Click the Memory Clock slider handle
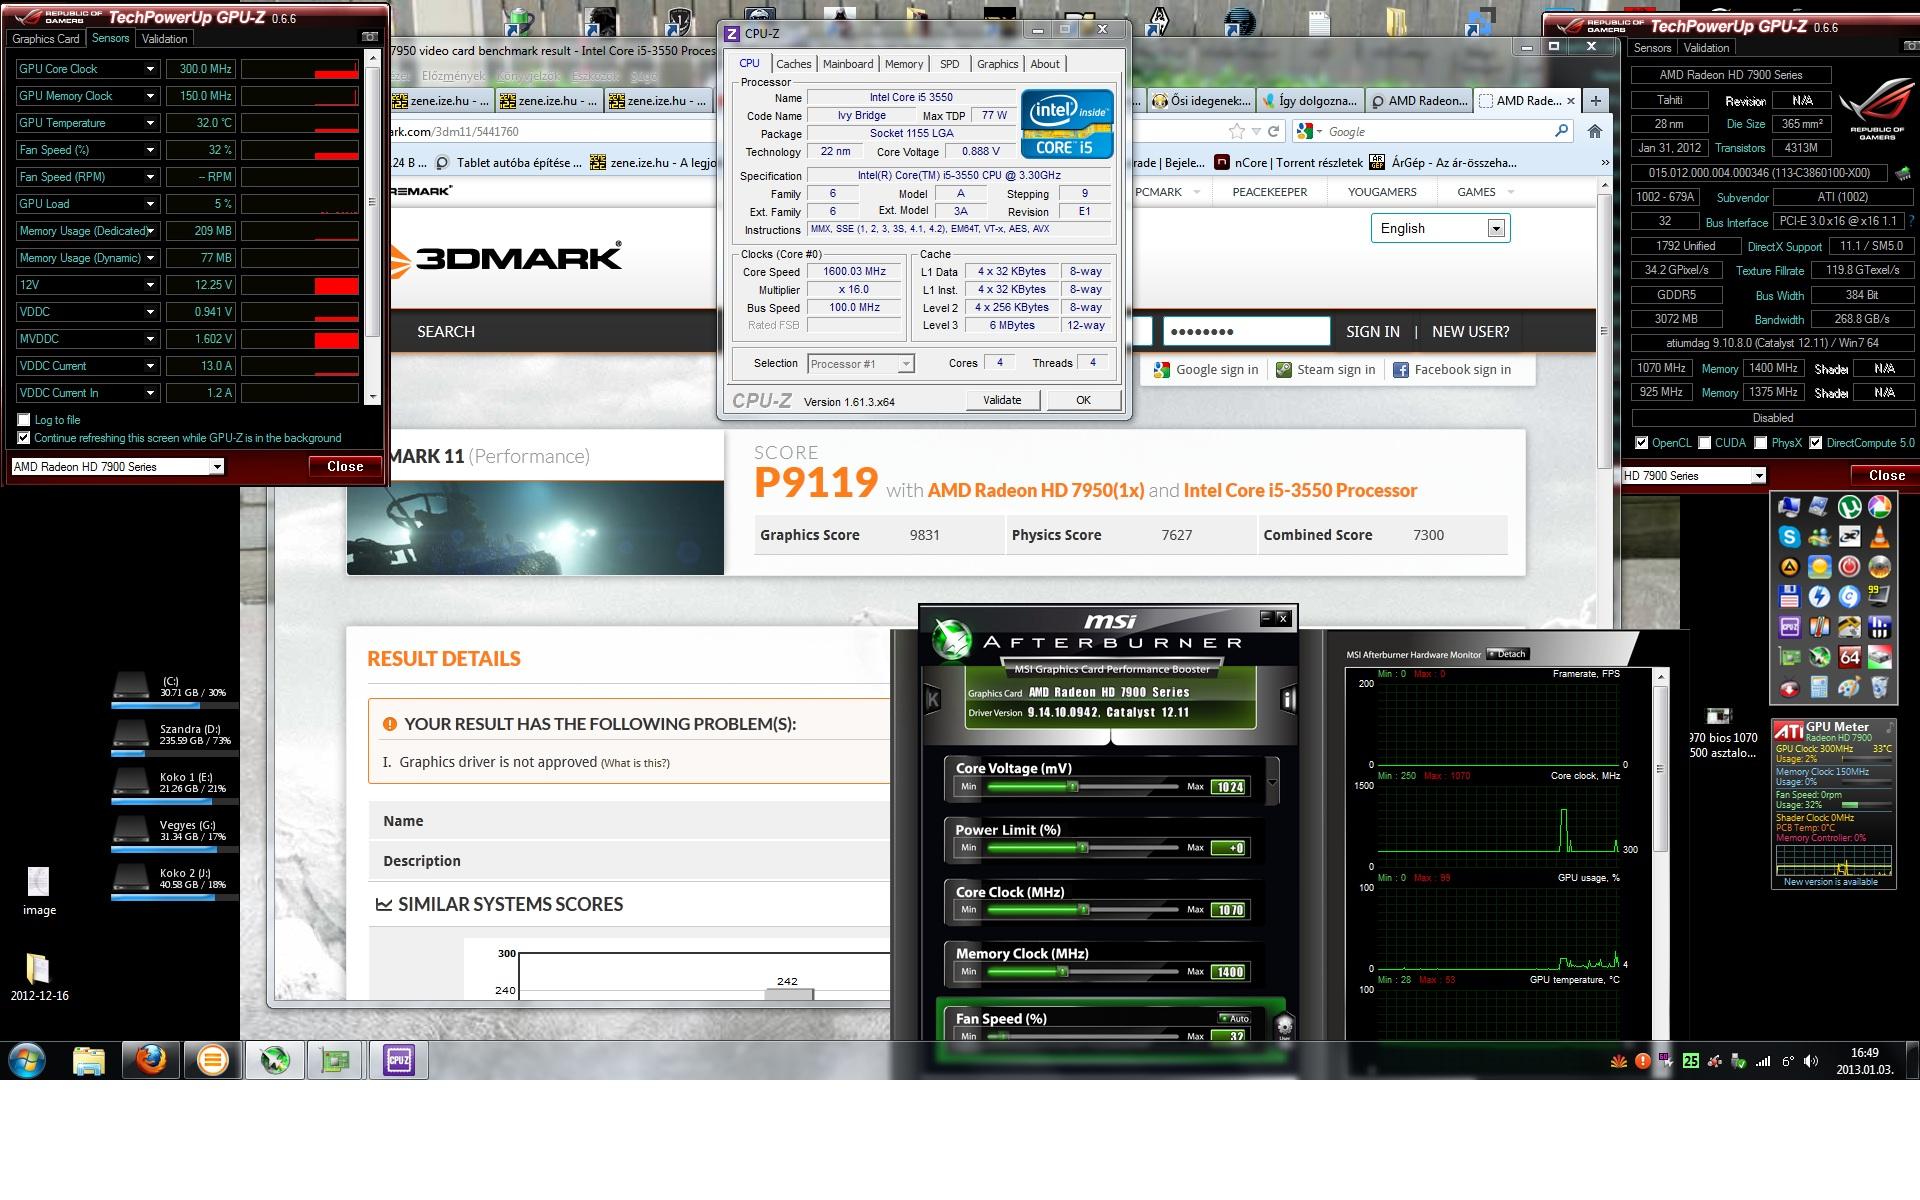Viewport: 1920px width, 1200px height. (1063, 972)
